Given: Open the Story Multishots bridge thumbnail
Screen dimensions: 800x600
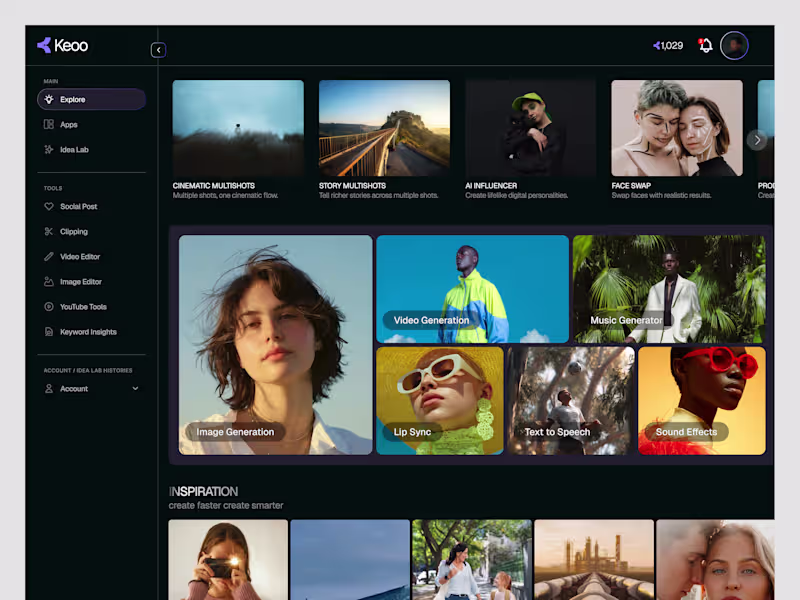Looking at the screenshot, I should (x=384, y=128).
